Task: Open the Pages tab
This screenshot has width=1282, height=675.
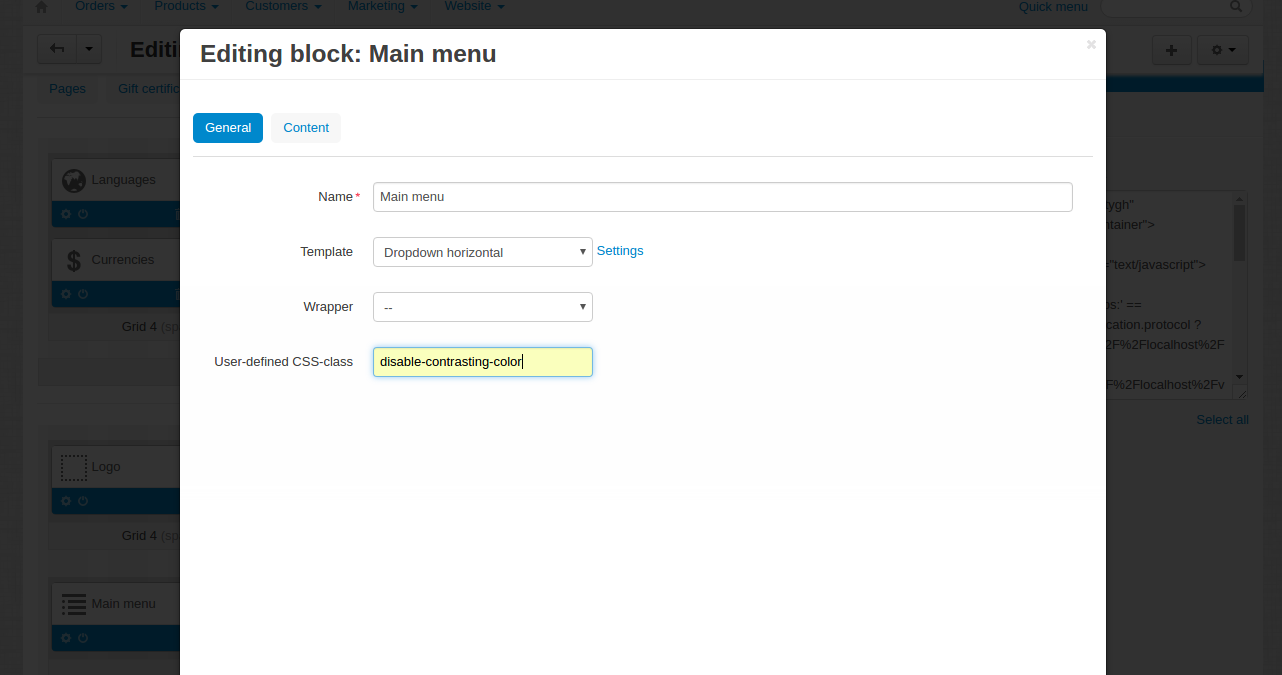Action: (x=68, y=88)
